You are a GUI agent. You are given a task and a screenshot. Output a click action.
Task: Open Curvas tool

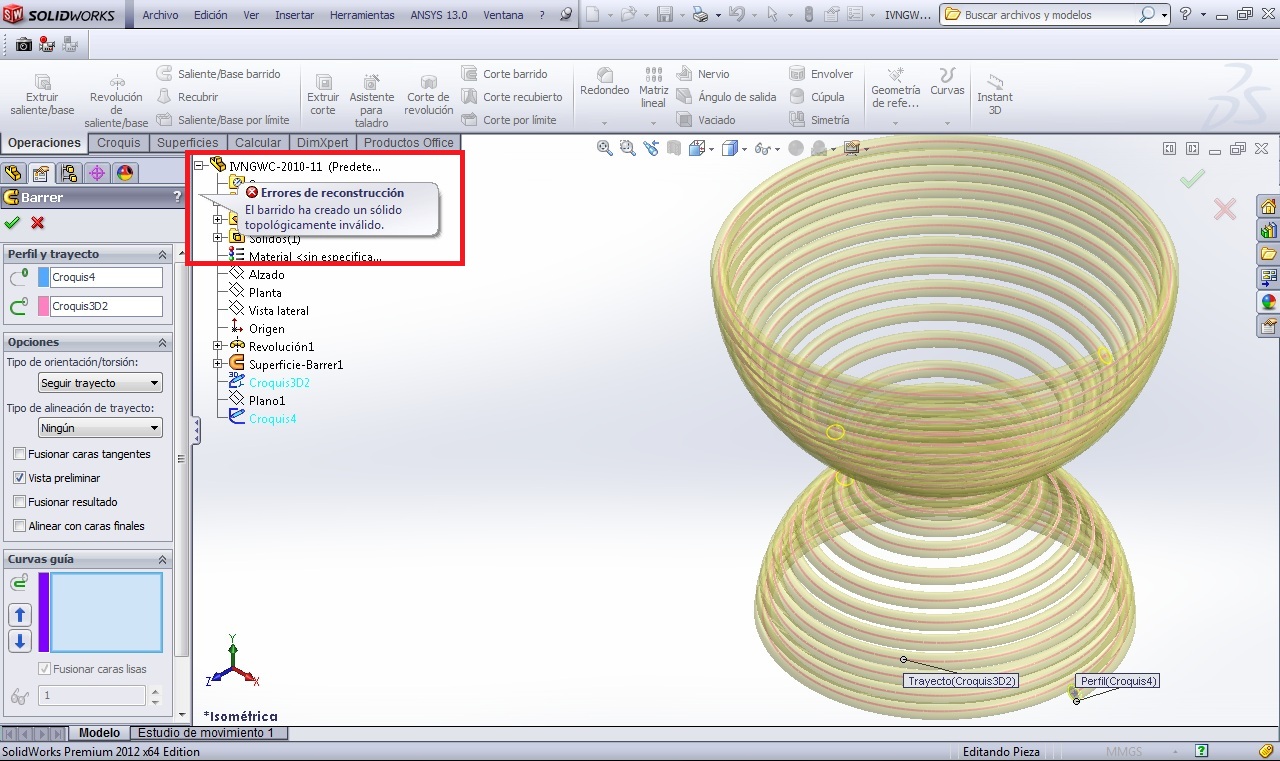[947, 83]
